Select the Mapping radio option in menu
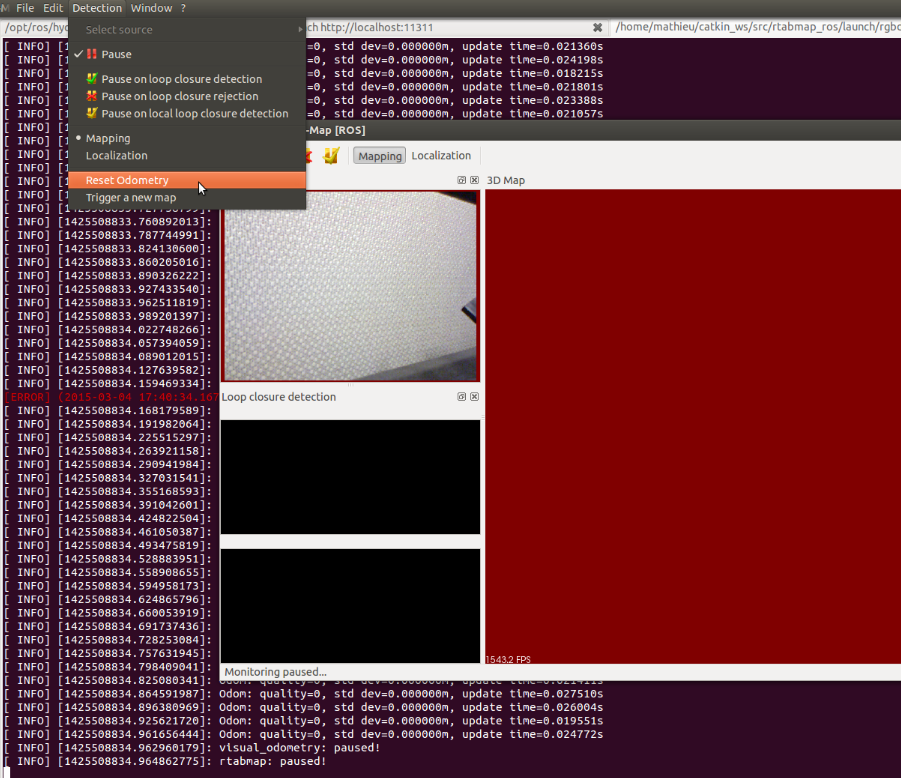The width and height of the screenshot is (901, 778). click(x=107, y=138)
